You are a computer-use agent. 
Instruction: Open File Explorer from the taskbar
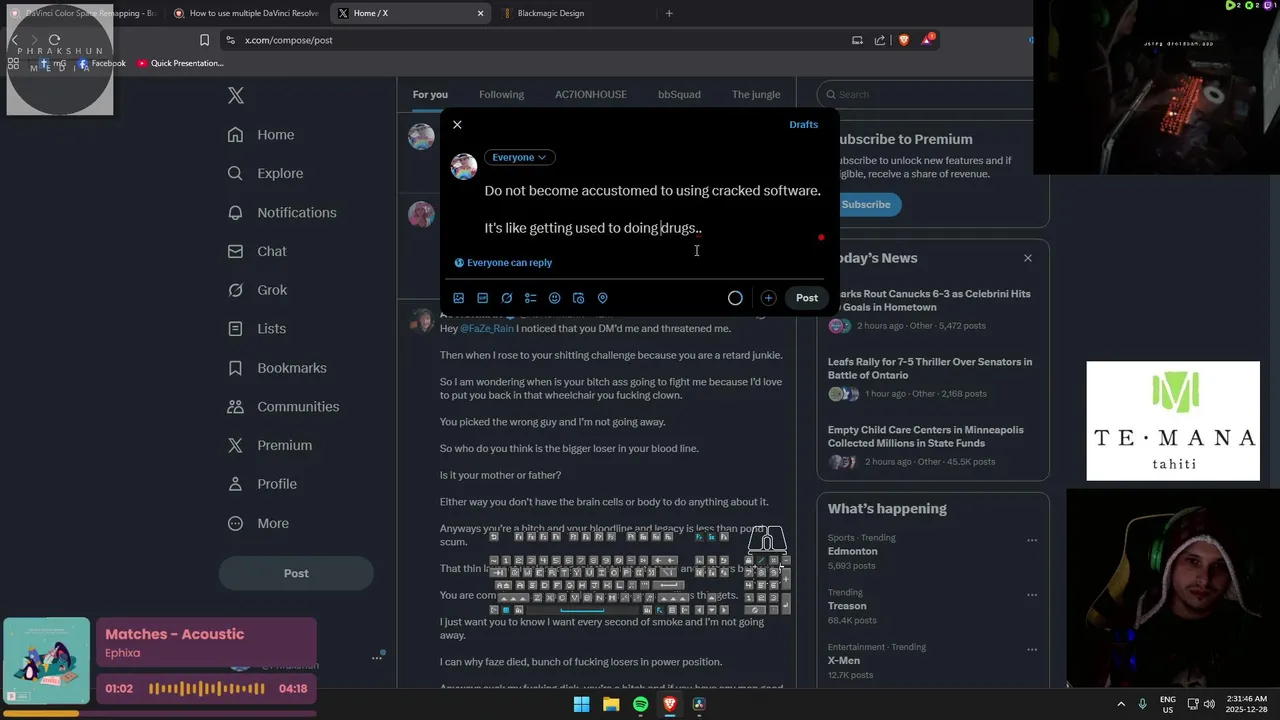[x=610, y=704]
